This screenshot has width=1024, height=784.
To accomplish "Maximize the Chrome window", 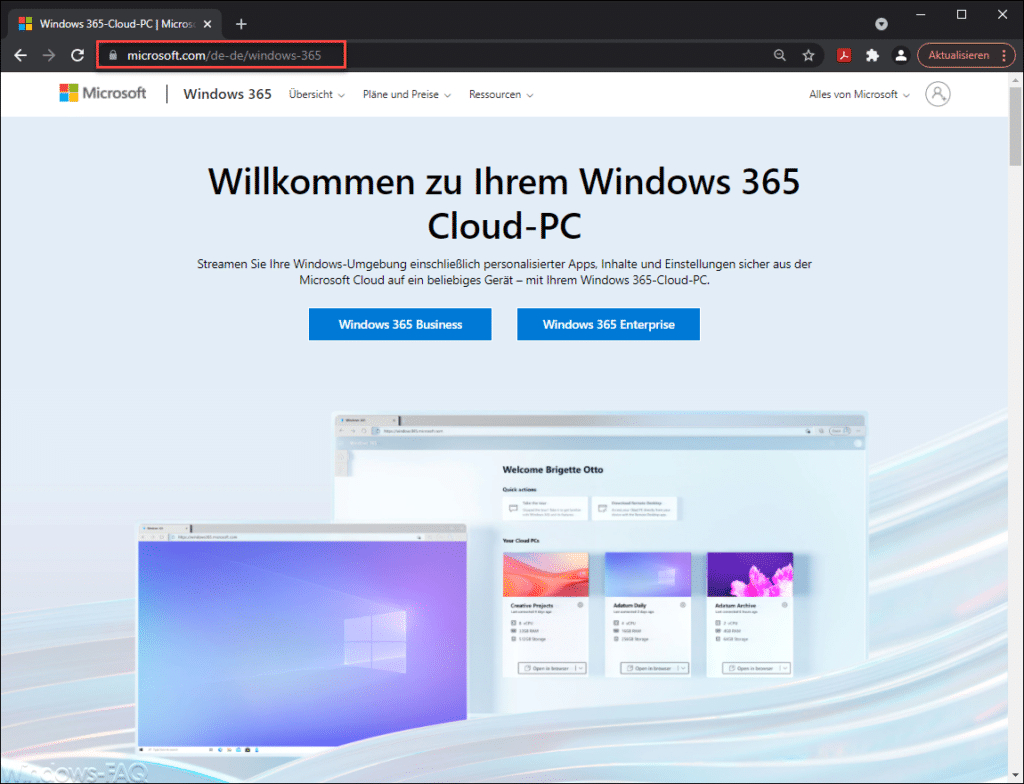I will pyautogui.click(x=961, y=14).
